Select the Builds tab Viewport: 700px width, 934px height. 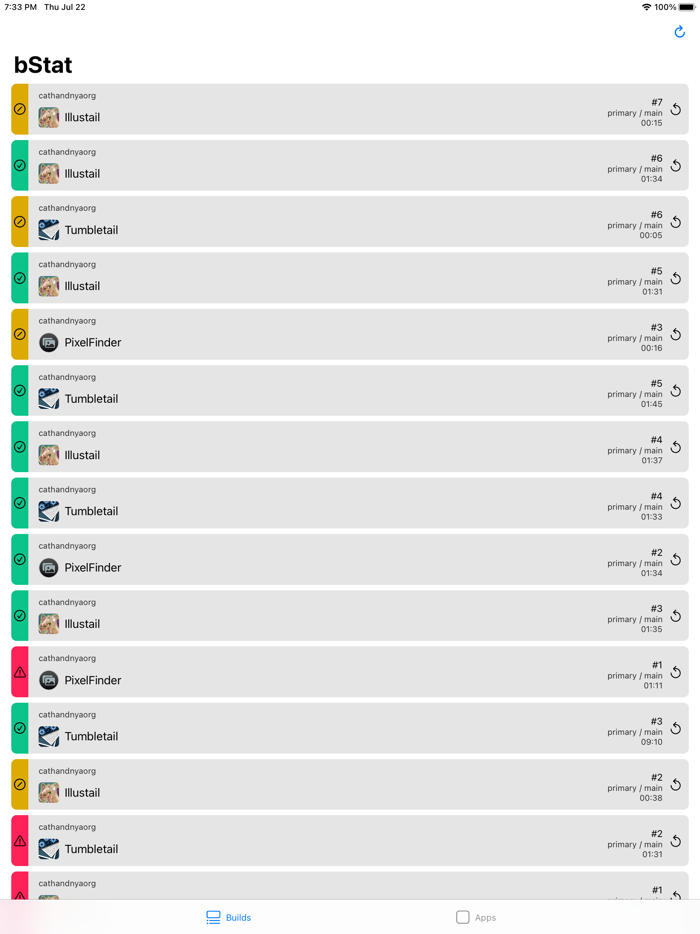pos(229,917)
